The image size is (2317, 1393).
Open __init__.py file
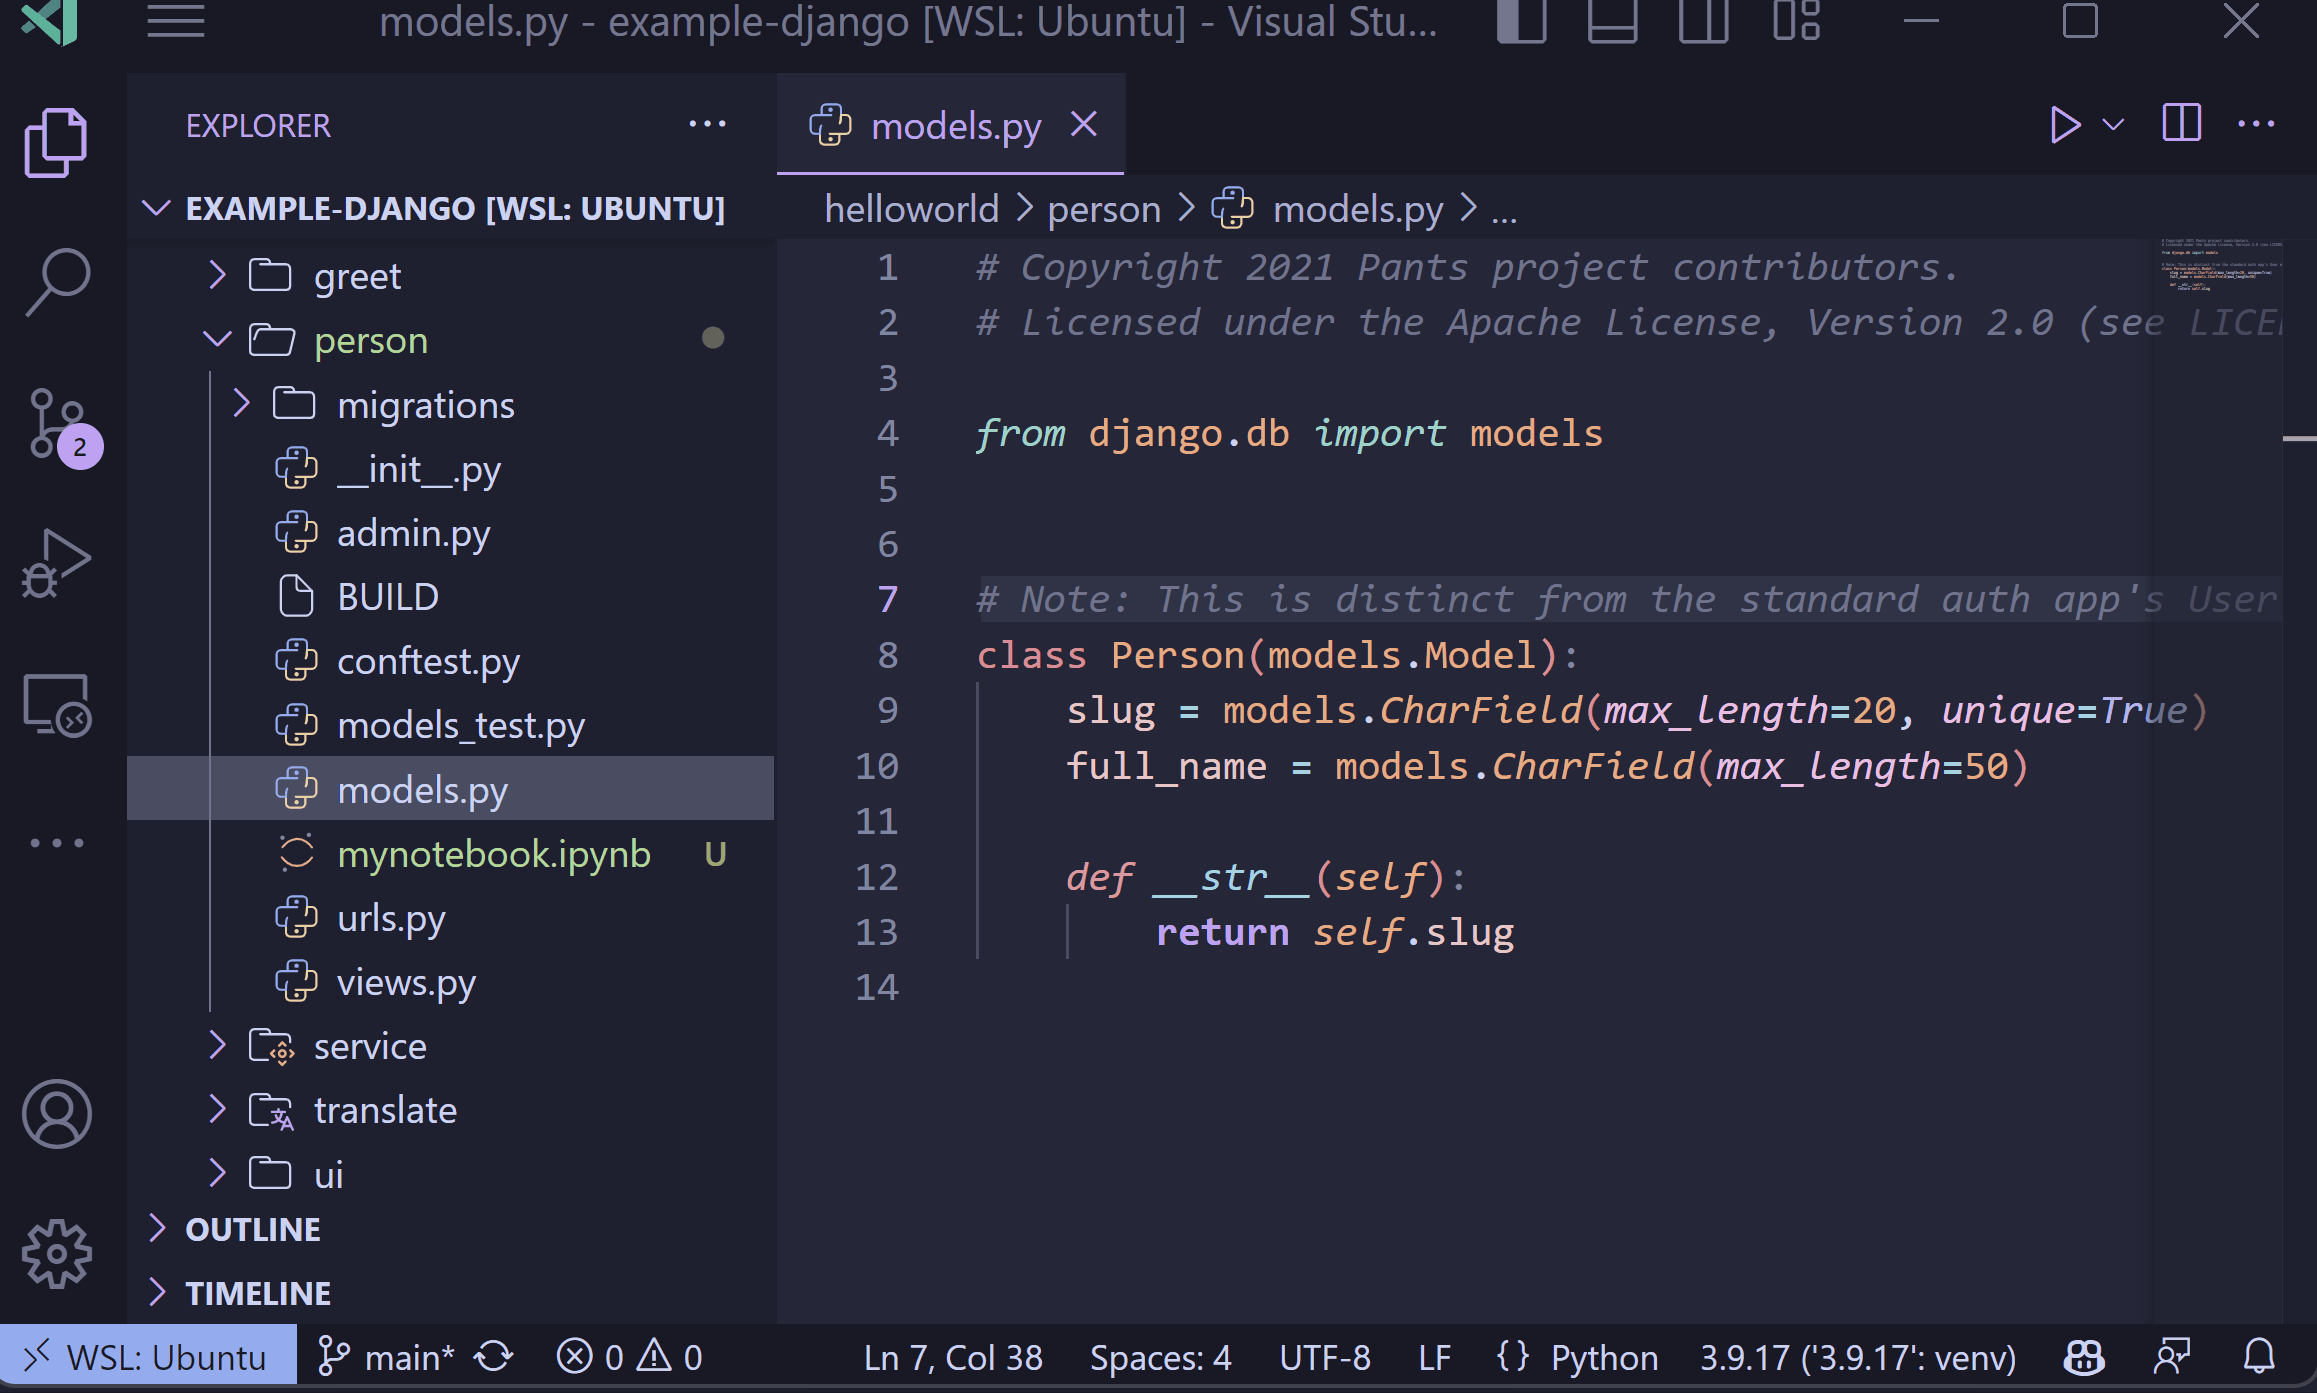tap(450, 468)
